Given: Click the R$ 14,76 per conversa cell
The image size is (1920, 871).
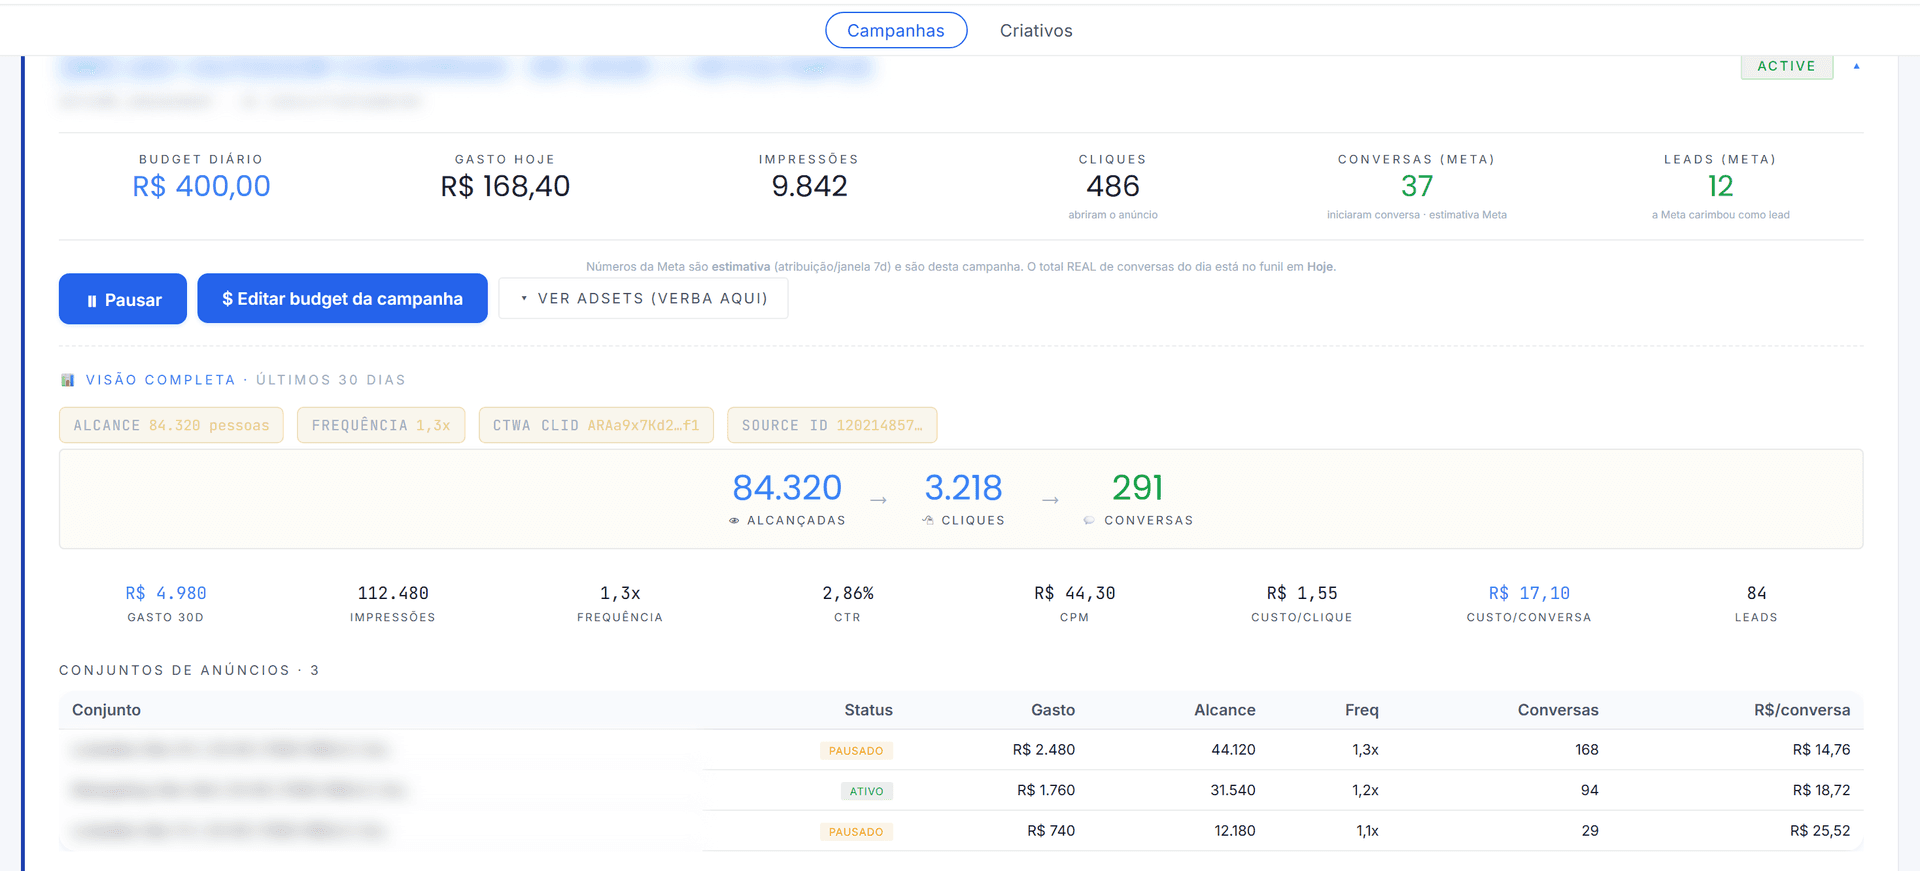Looking at the screenshot, I should (1821, 750).
